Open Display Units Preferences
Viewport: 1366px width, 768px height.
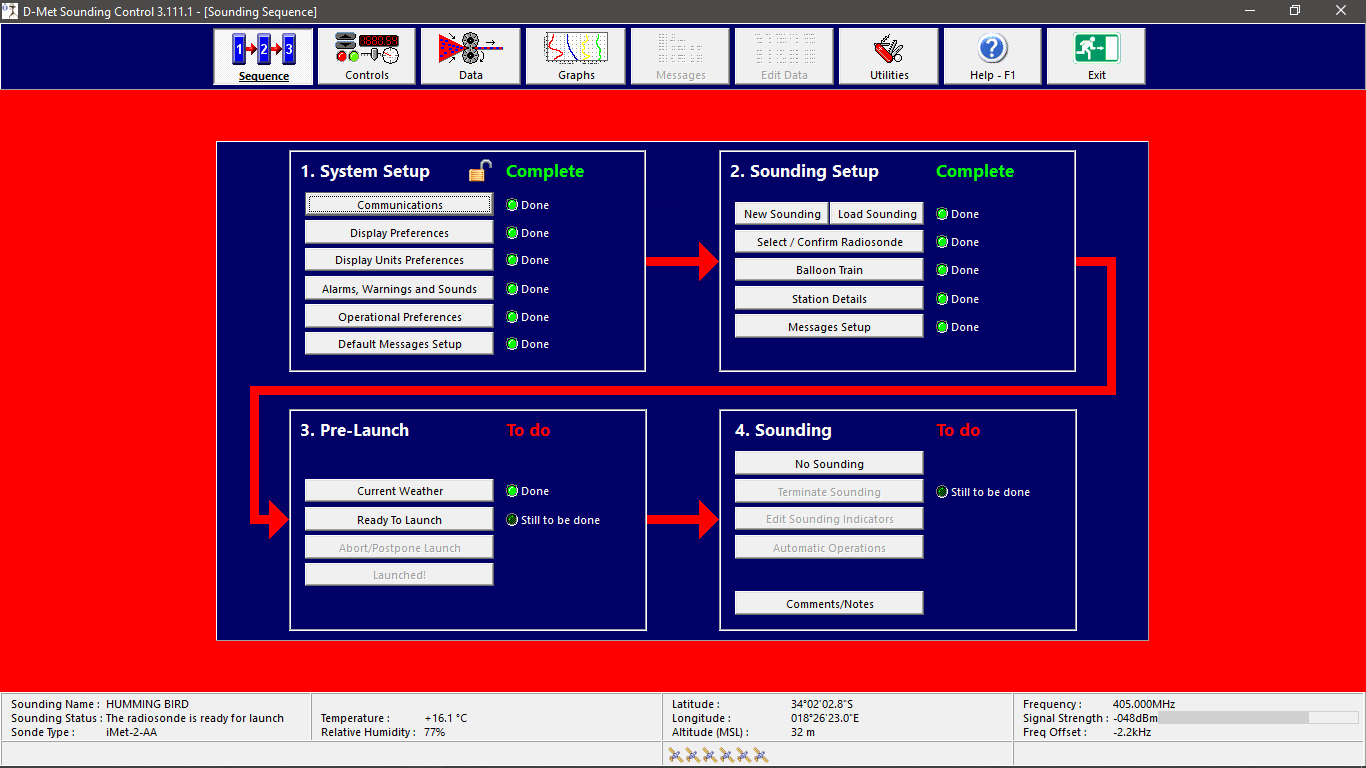pos(399,260)
